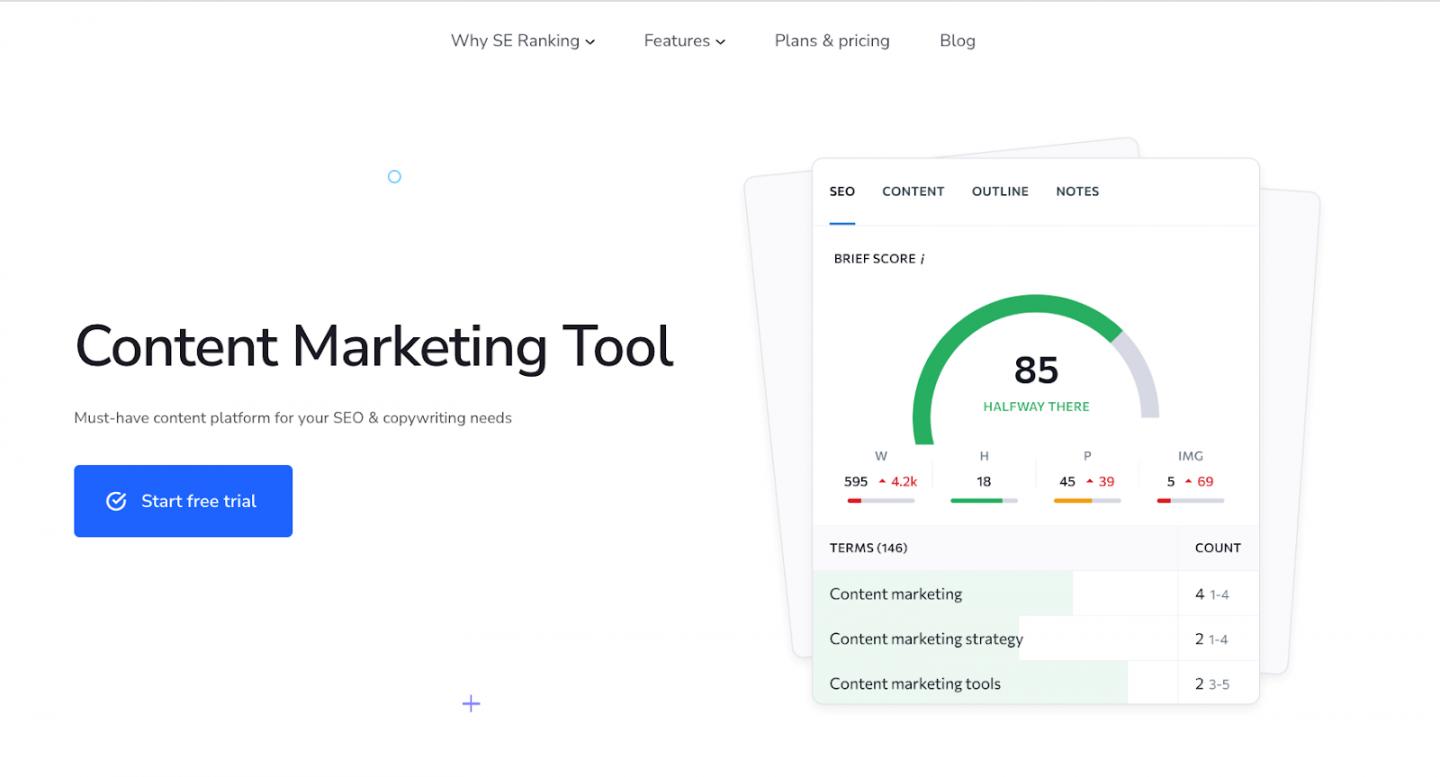Go to the Blog link
This screenshot has width=1440, height=777.
click(x=957, y=41)
